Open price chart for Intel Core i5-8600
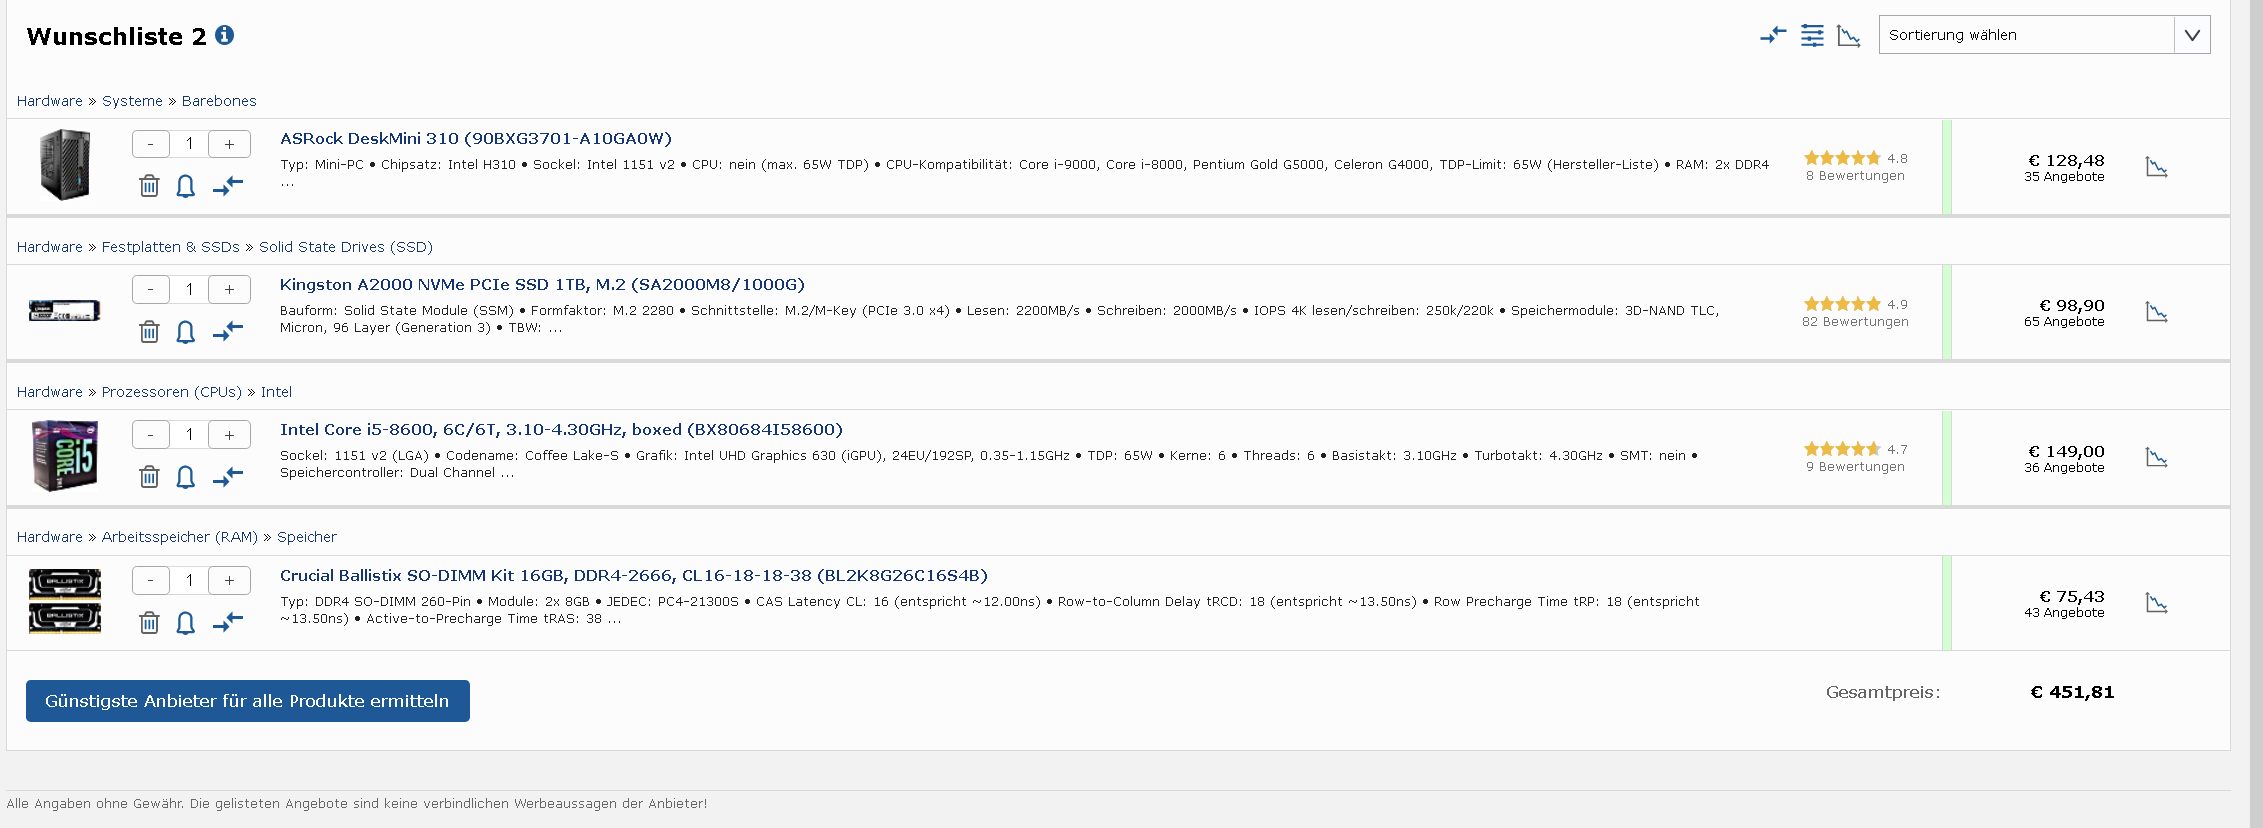 (x=2157, y=458)
